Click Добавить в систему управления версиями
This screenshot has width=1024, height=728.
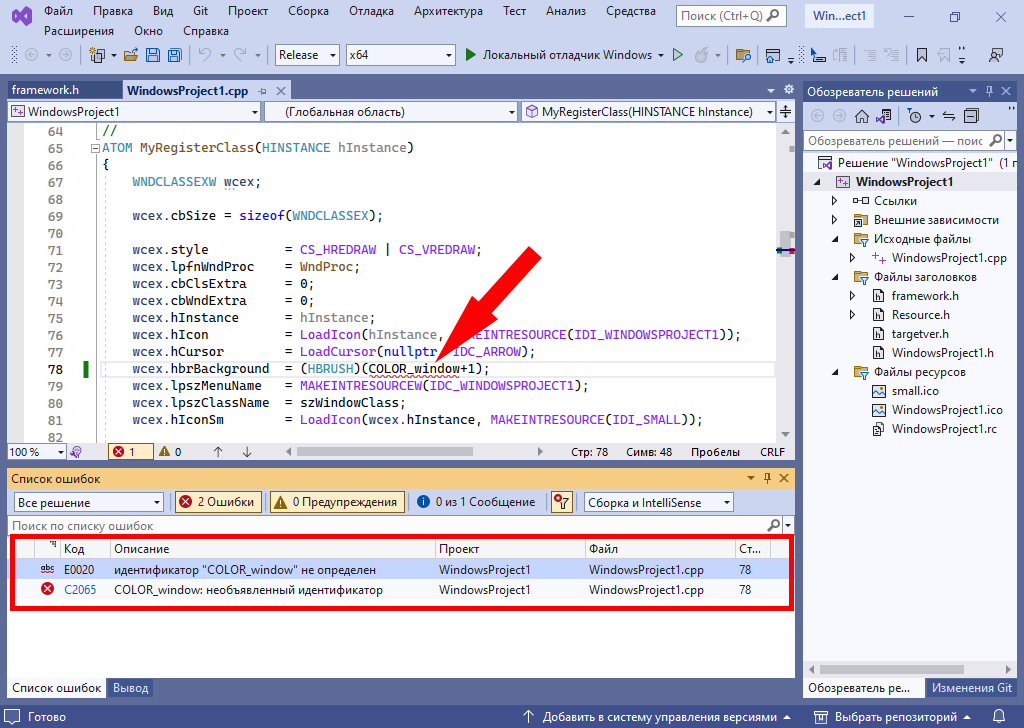(658, 717)
